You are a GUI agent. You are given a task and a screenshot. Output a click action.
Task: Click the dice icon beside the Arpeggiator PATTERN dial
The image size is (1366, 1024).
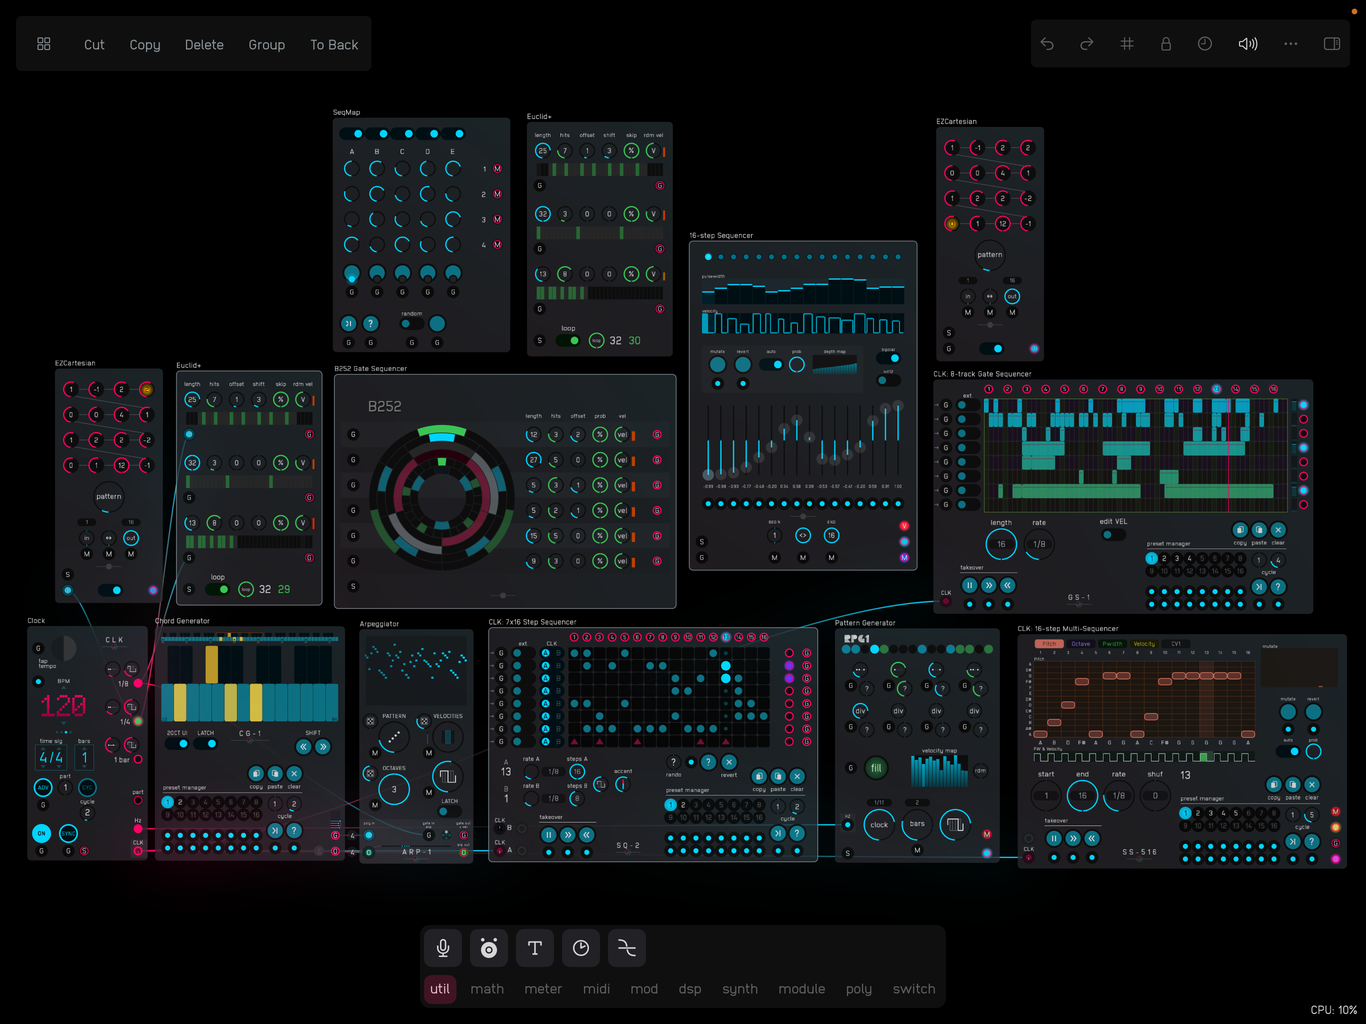[x=369, y=722]
